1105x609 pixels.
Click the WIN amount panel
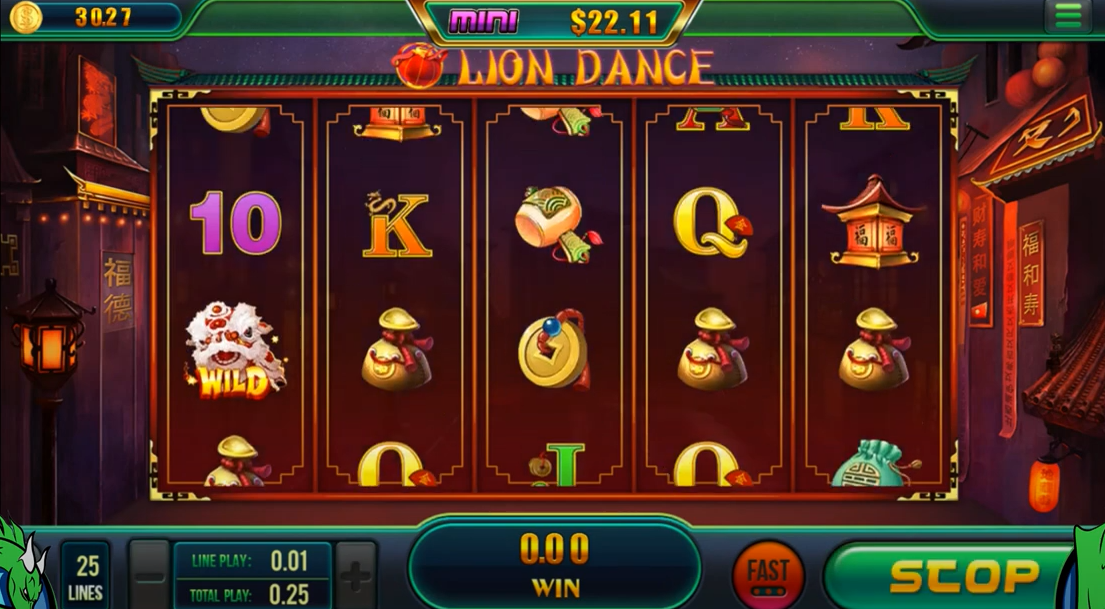click(554, 565)
